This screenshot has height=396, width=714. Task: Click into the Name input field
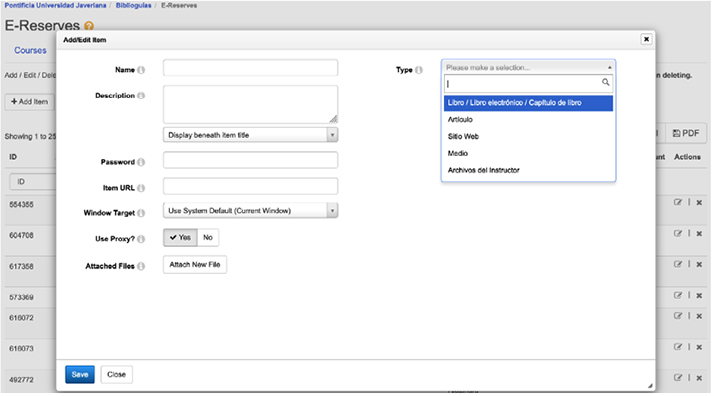(250, 68)
